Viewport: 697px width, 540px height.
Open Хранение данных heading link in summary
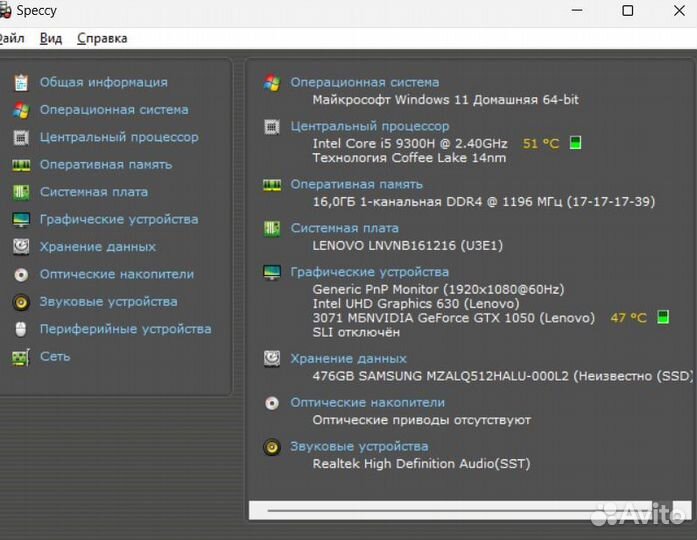[348, 359]
